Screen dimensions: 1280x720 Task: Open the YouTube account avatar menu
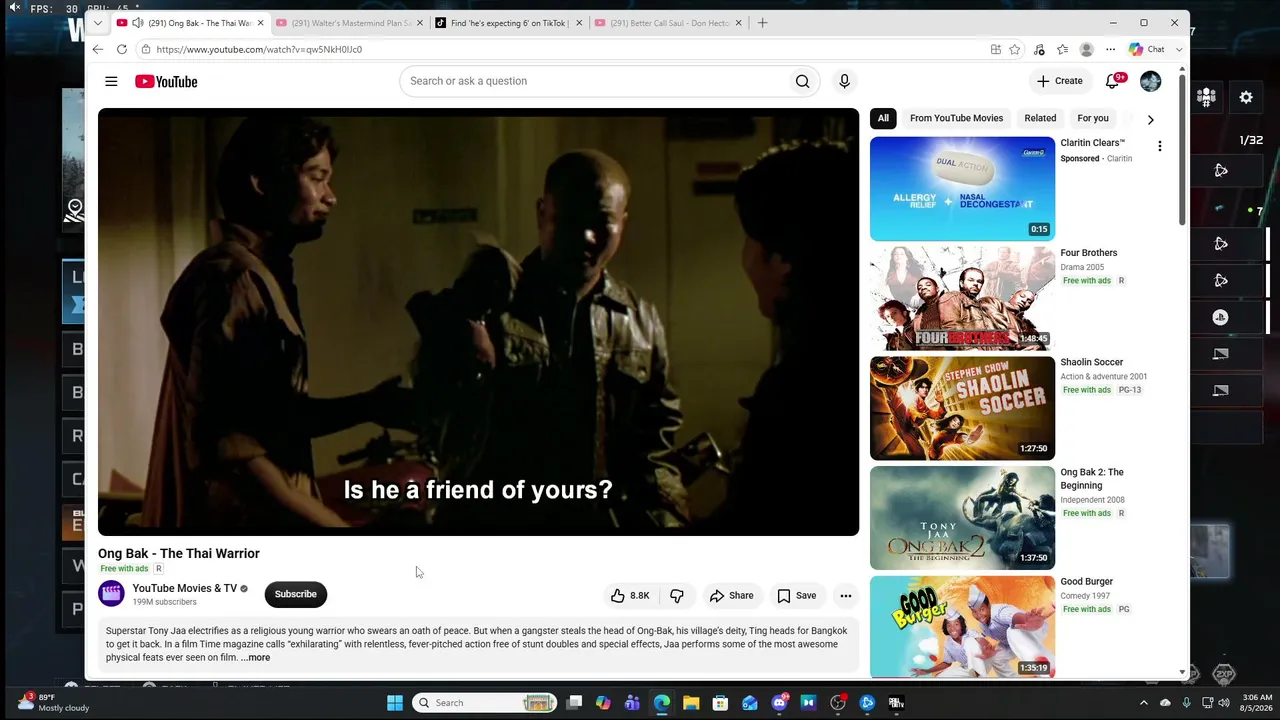point(1150,81)
